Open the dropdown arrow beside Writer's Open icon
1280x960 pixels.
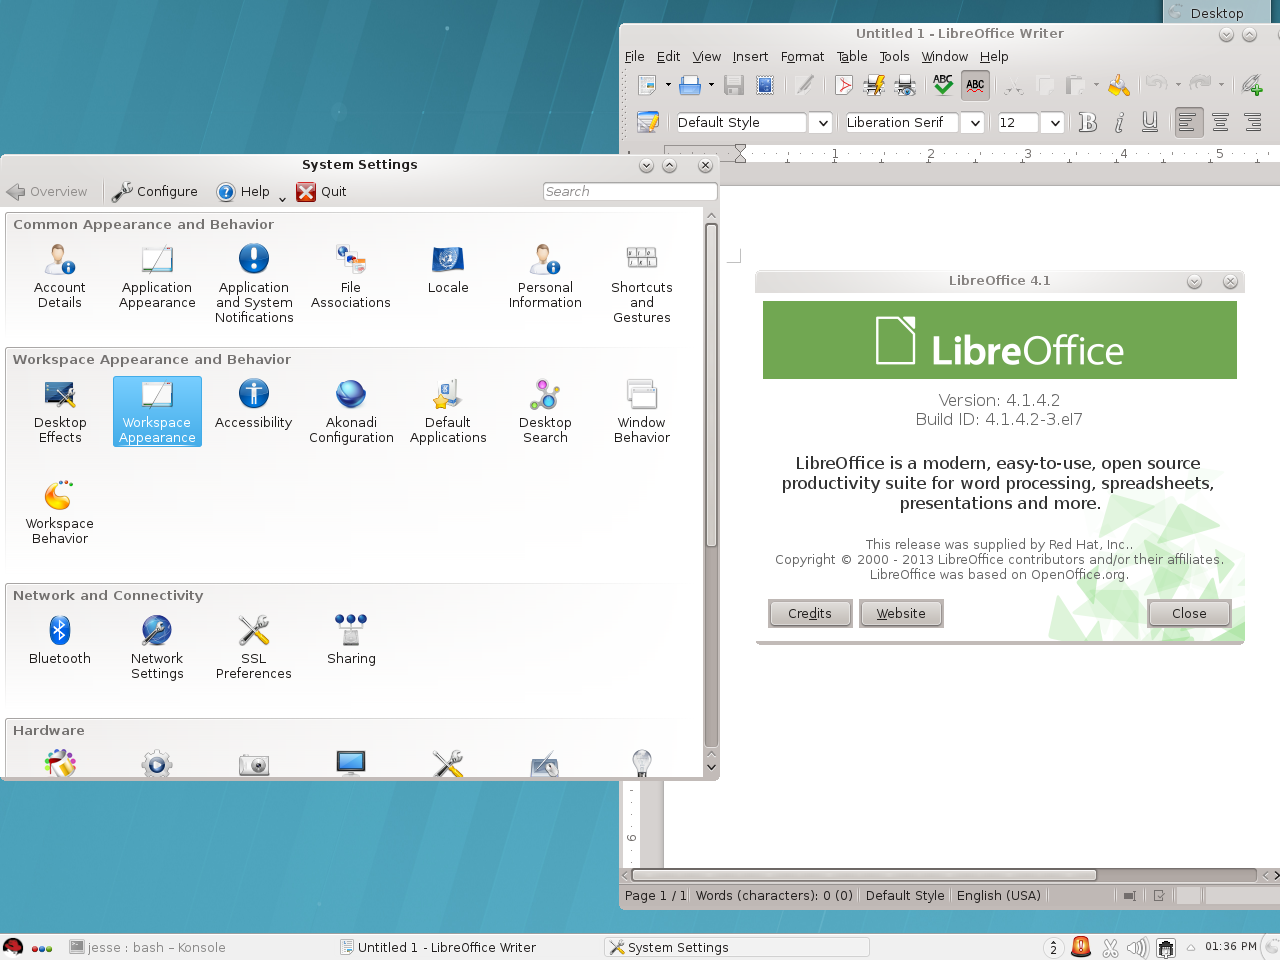click(x=711, y=85)
